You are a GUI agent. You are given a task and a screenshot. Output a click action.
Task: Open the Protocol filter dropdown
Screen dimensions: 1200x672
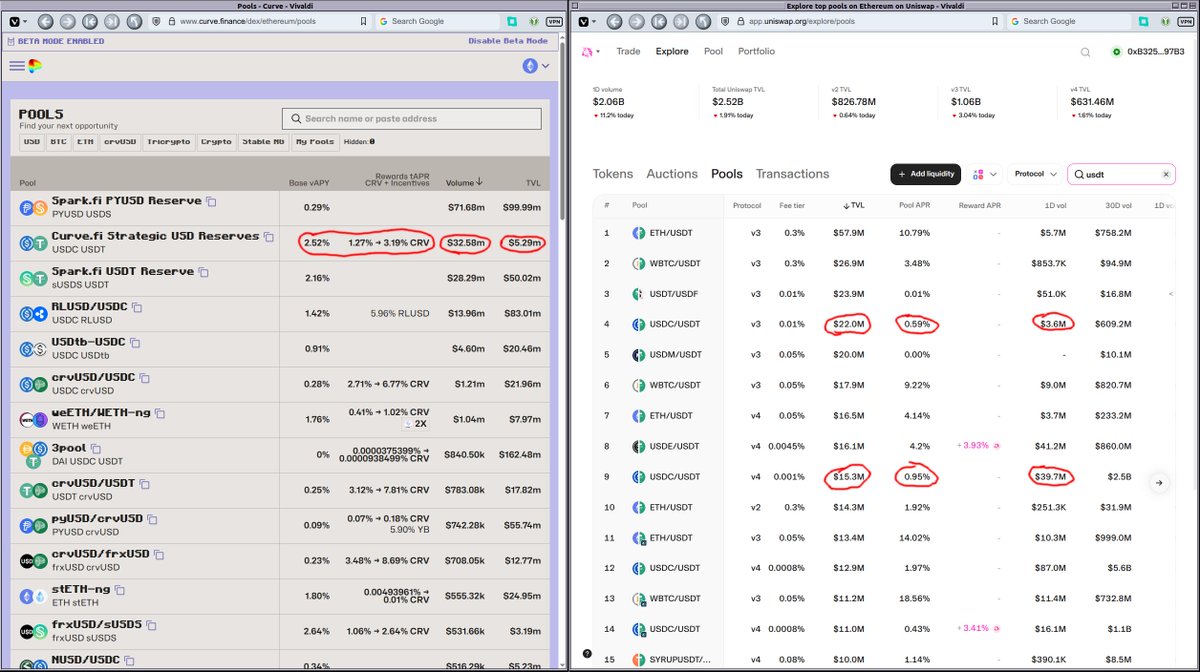pos(1035,174)
